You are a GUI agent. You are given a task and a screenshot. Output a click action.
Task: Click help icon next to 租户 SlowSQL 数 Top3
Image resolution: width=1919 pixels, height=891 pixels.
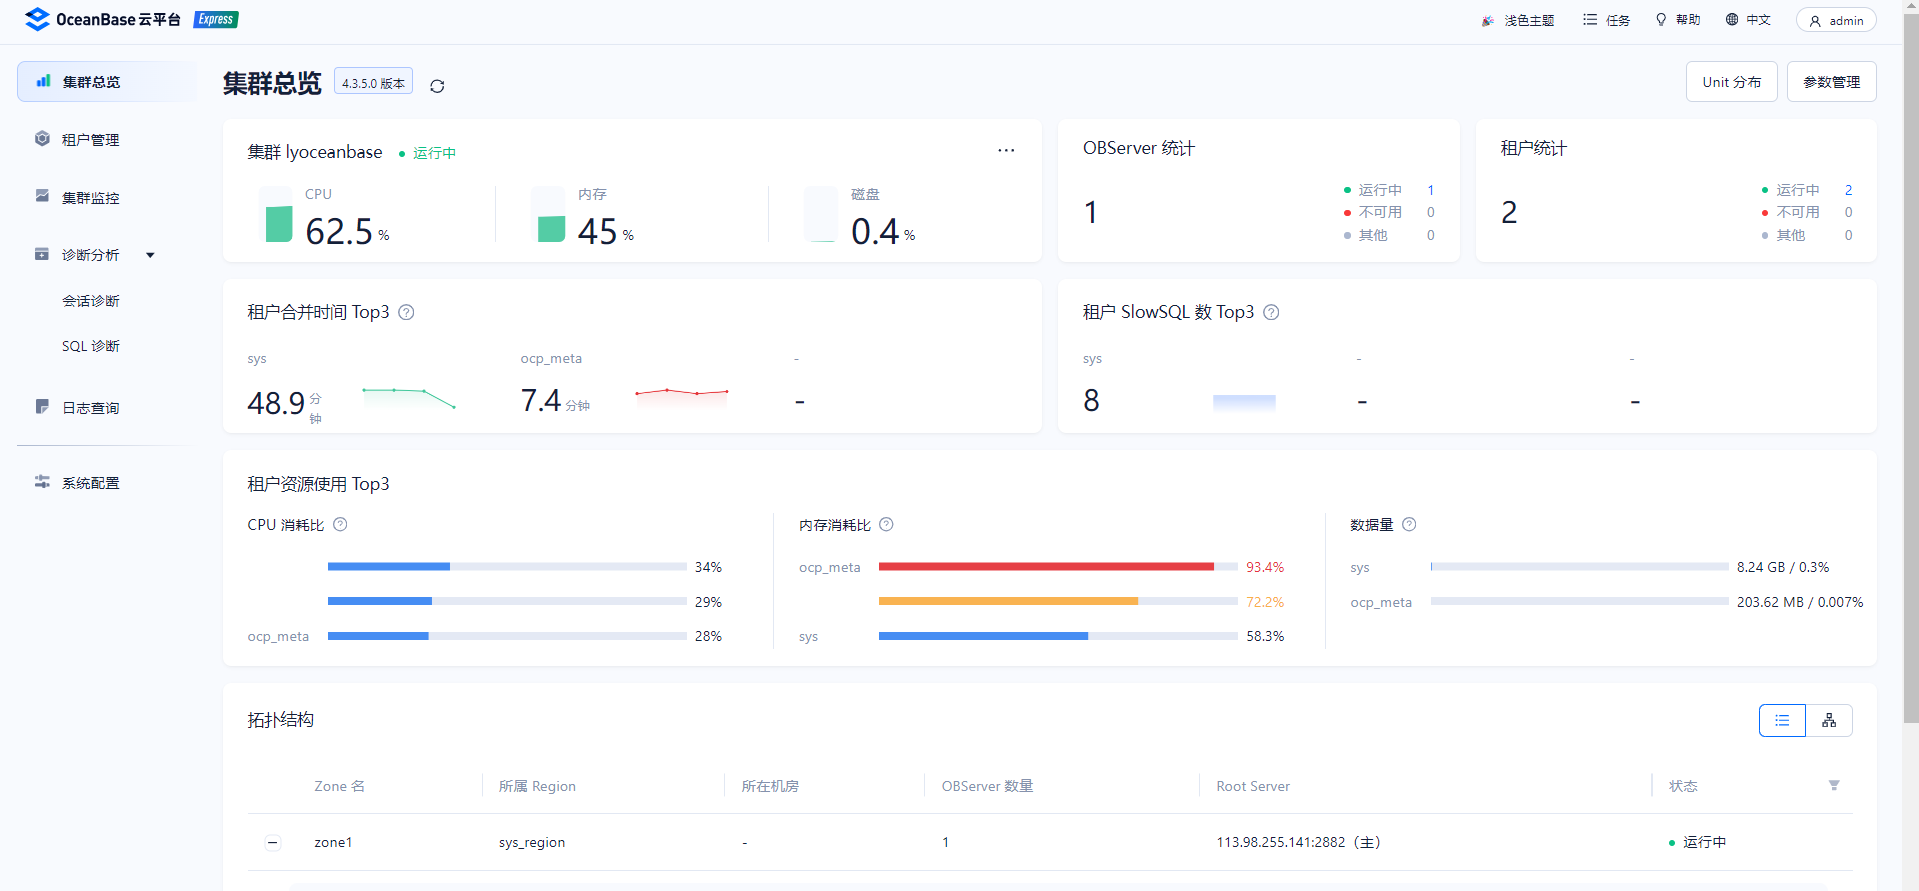click(x=1271, y=312)
